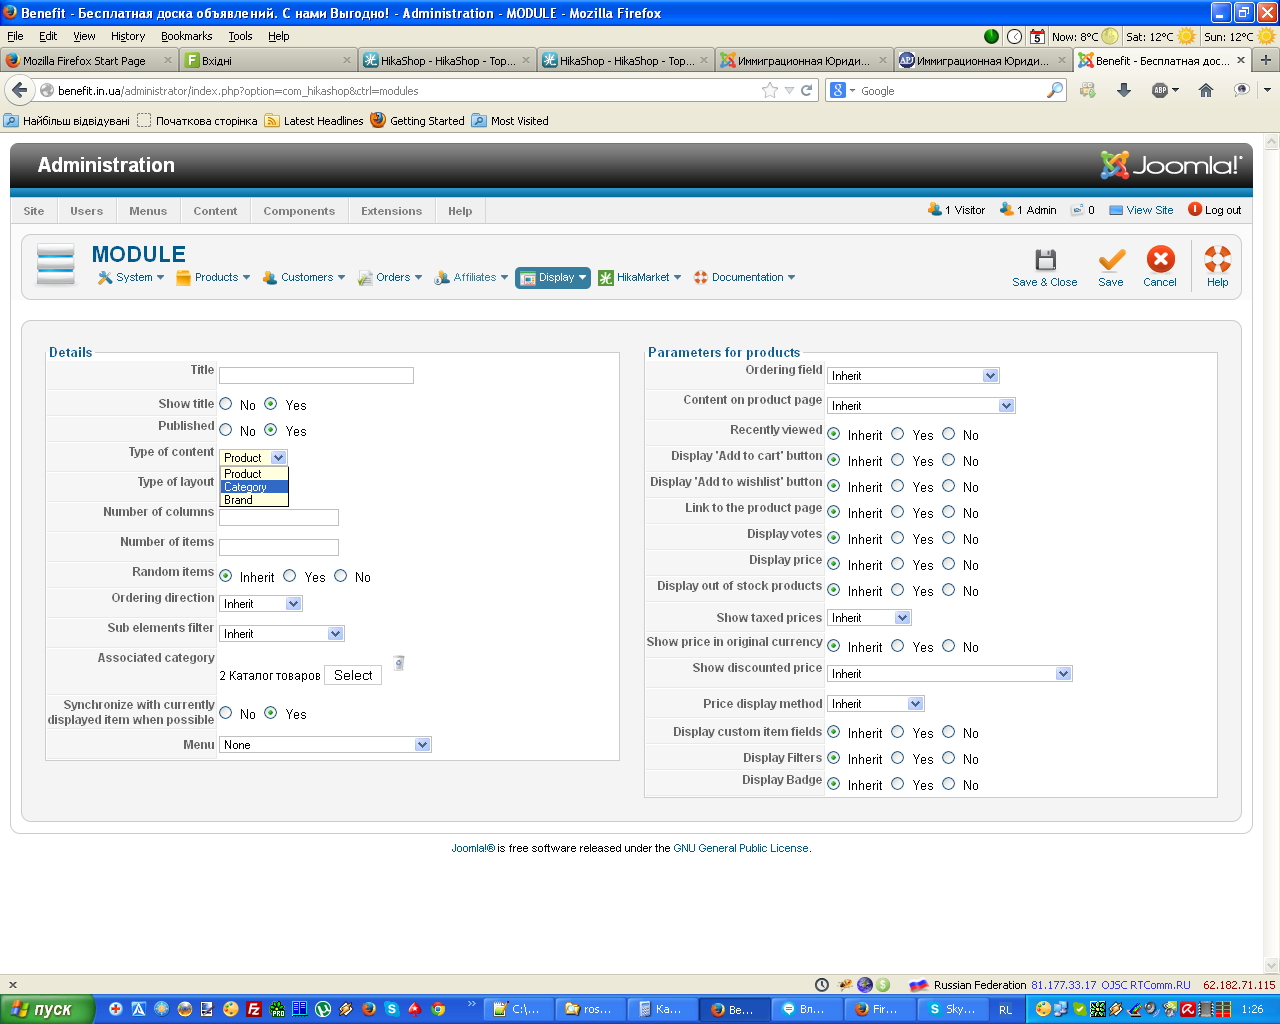Screen dimensions: 1280x1024
Task: Open Help lifebuoy icon in toolbar
Action: tap(1217, 260)
